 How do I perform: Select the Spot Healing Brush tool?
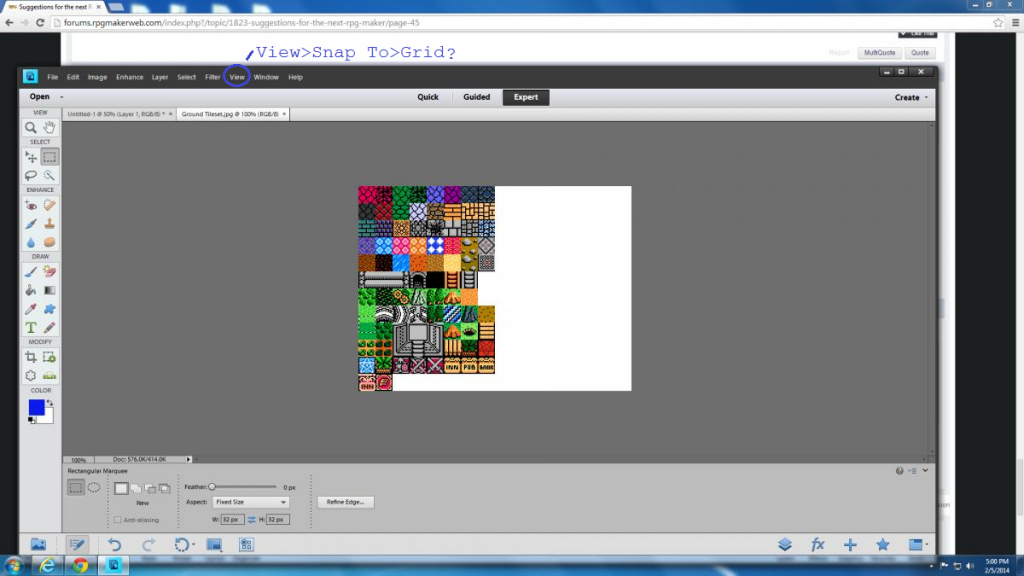point(50,206)
